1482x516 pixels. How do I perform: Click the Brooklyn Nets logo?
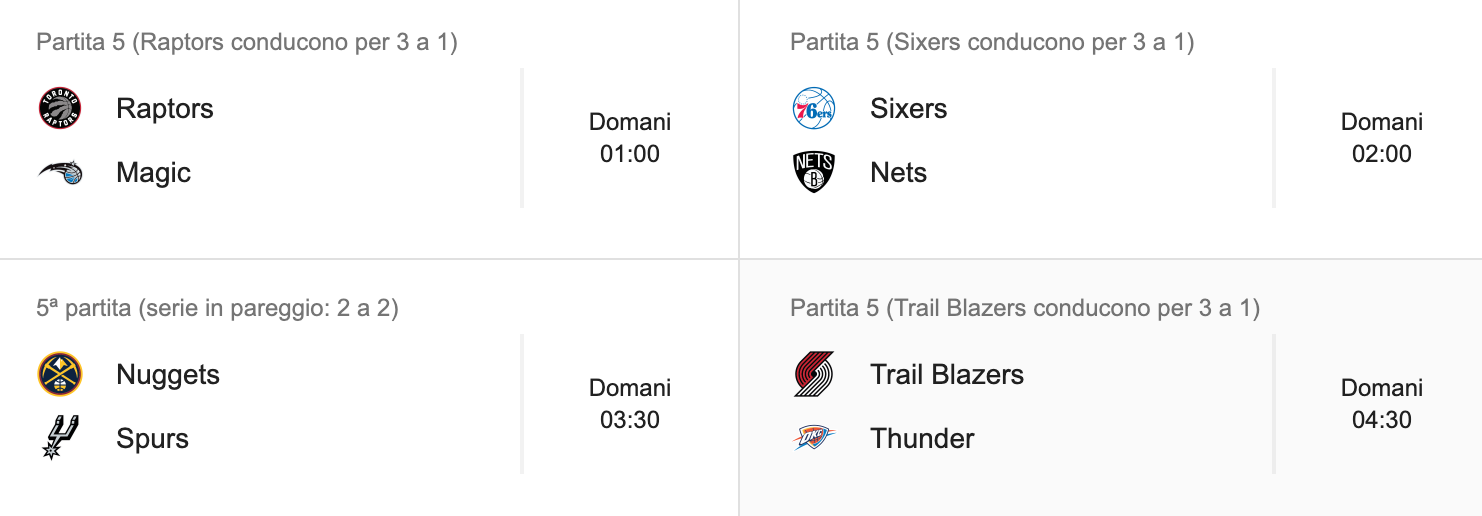coord(813,172)
